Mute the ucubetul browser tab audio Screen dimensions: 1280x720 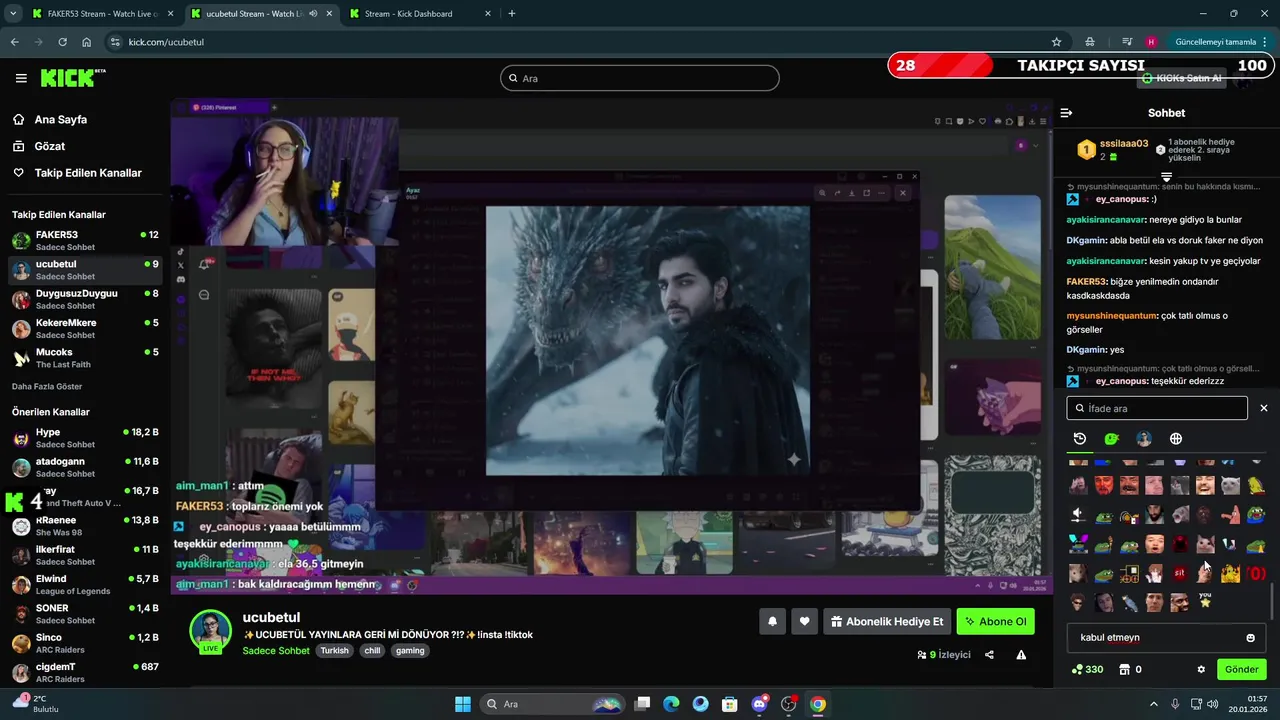313,14
